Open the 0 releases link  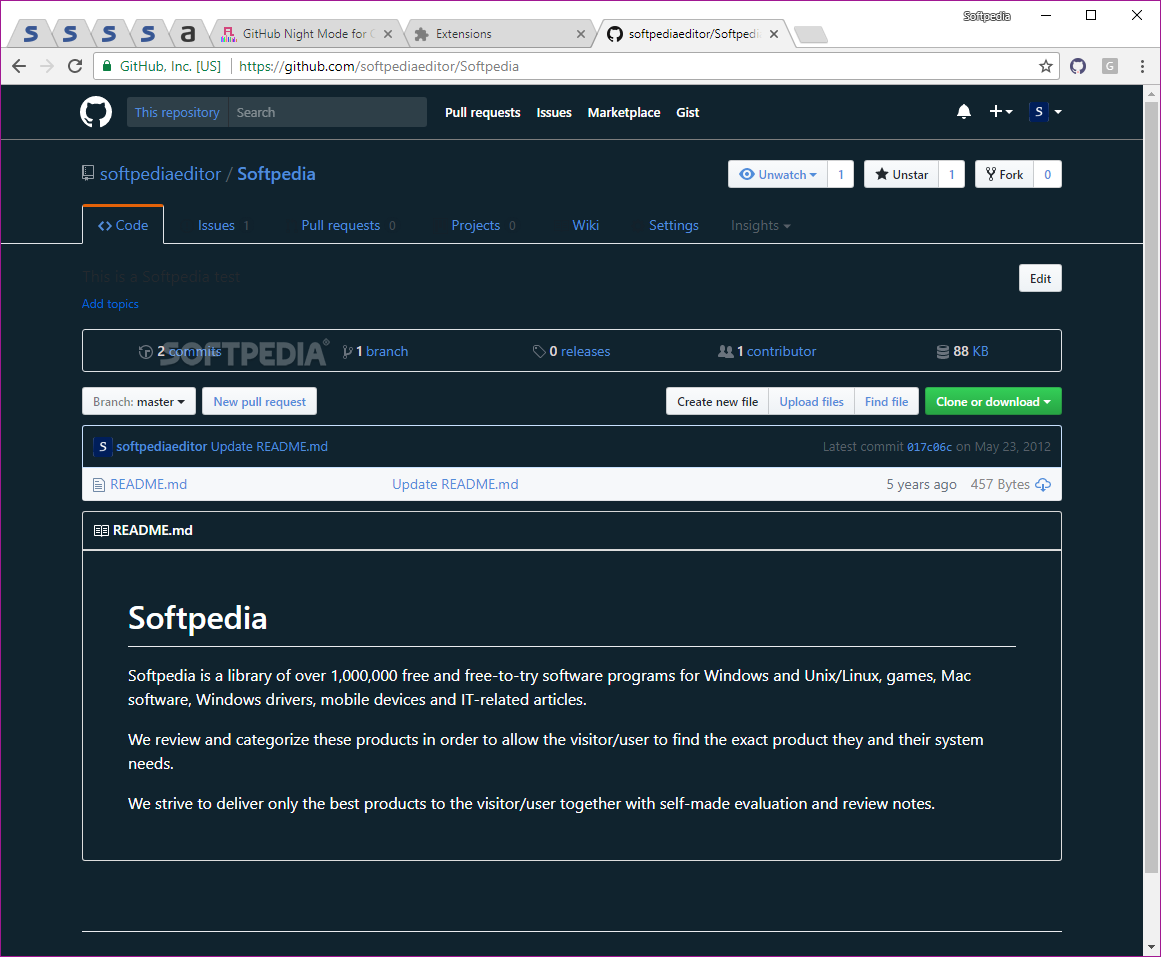[x=572, y=351]
